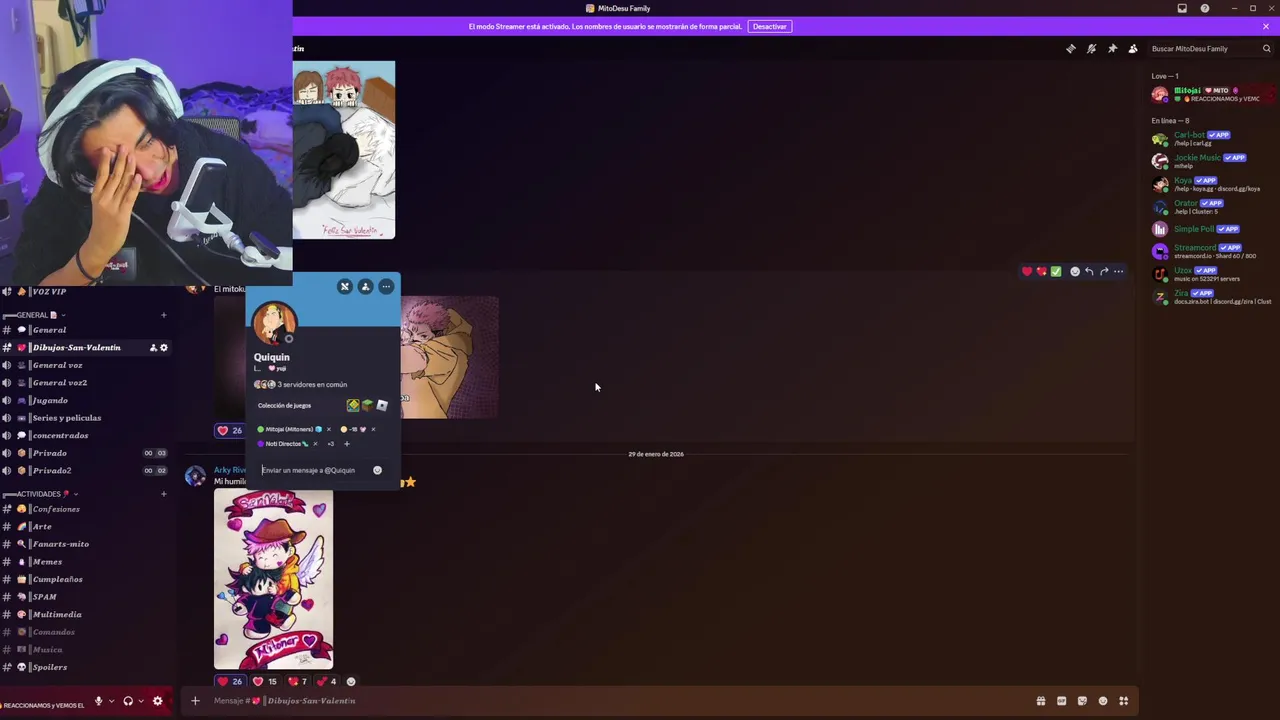The width and height of the screenshot is (1280, 720).
Task: Open emoji picker in main message bar
Action: 1103,701
